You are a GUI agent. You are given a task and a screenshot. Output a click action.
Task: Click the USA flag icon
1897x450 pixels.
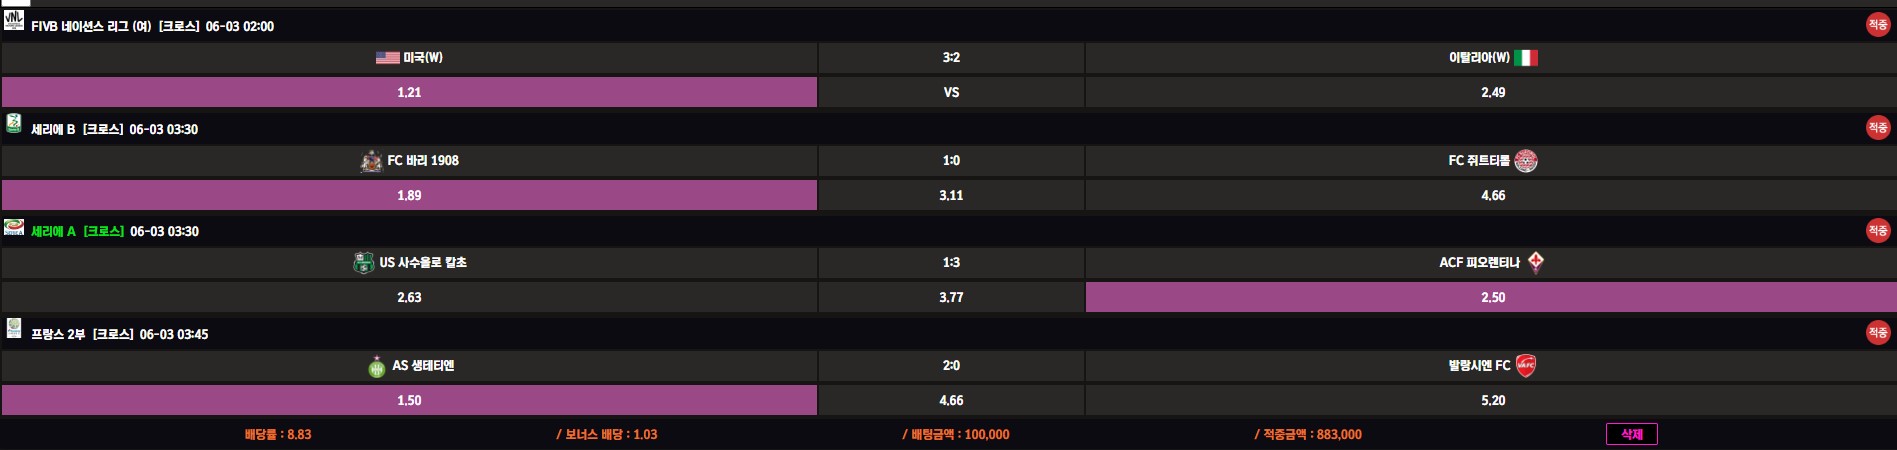tap(387, 58)
